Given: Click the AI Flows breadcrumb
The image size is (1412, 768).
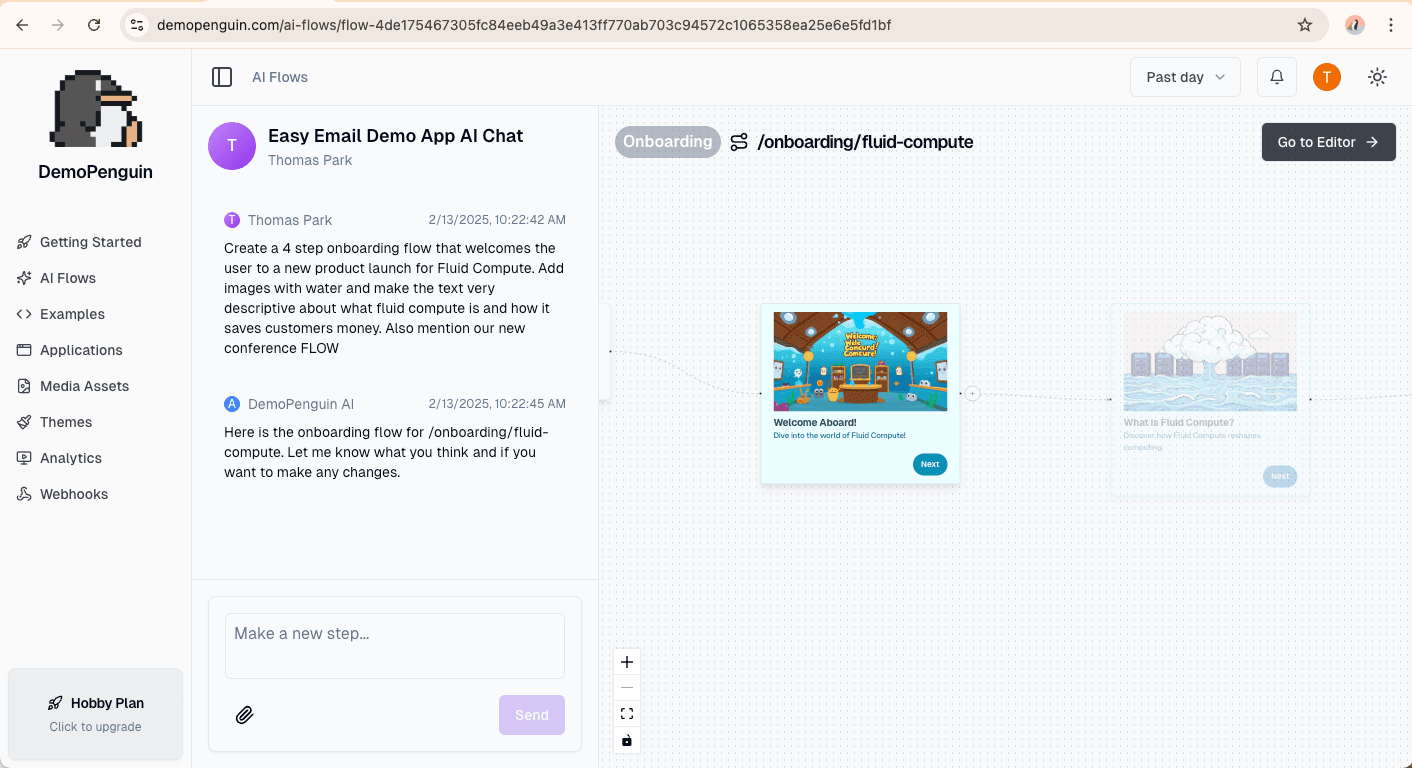Looking at the screenshot, I should [x=280, y=77].
